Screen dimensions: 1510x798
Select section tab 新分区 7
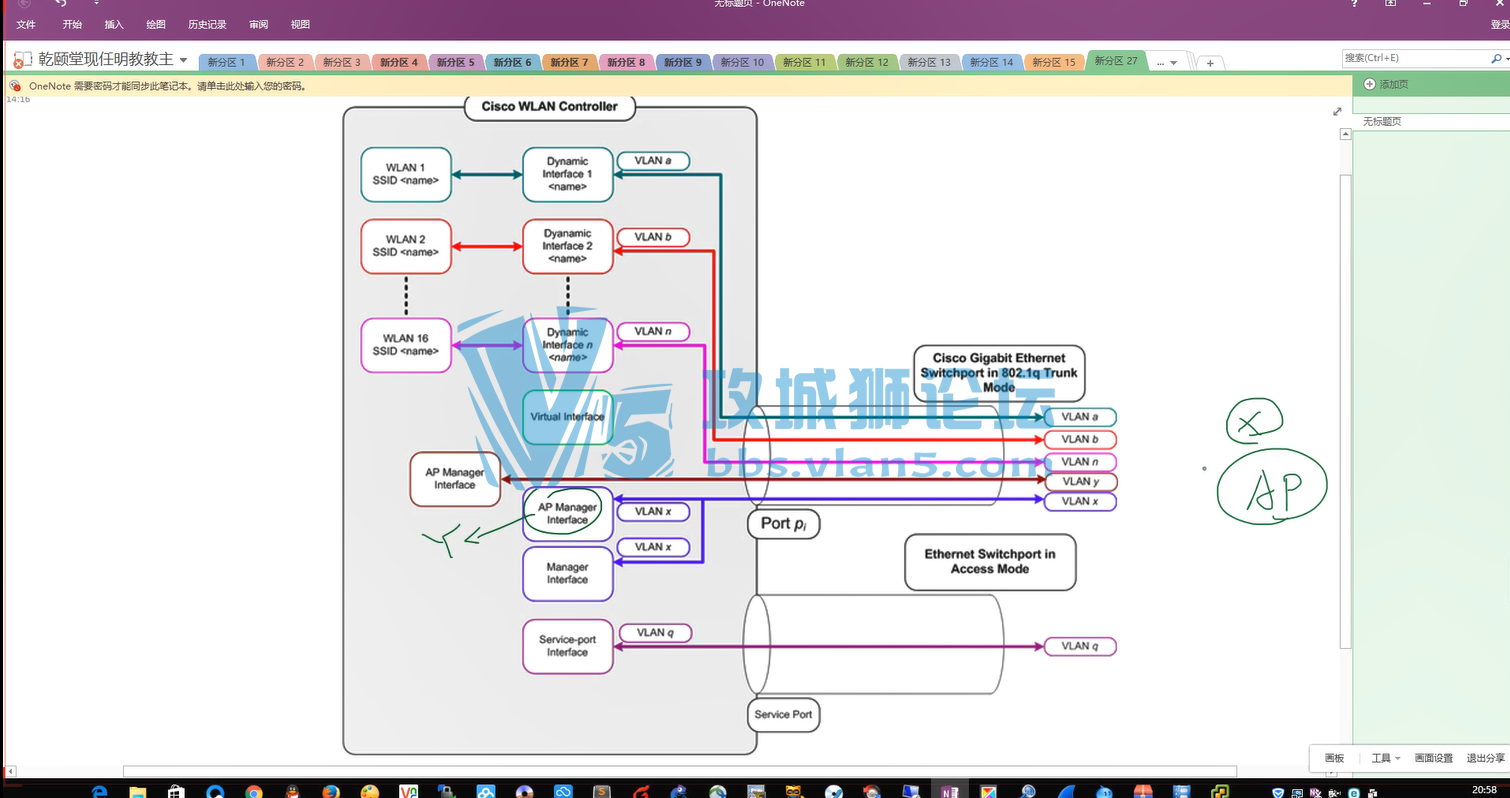[570, 62]
